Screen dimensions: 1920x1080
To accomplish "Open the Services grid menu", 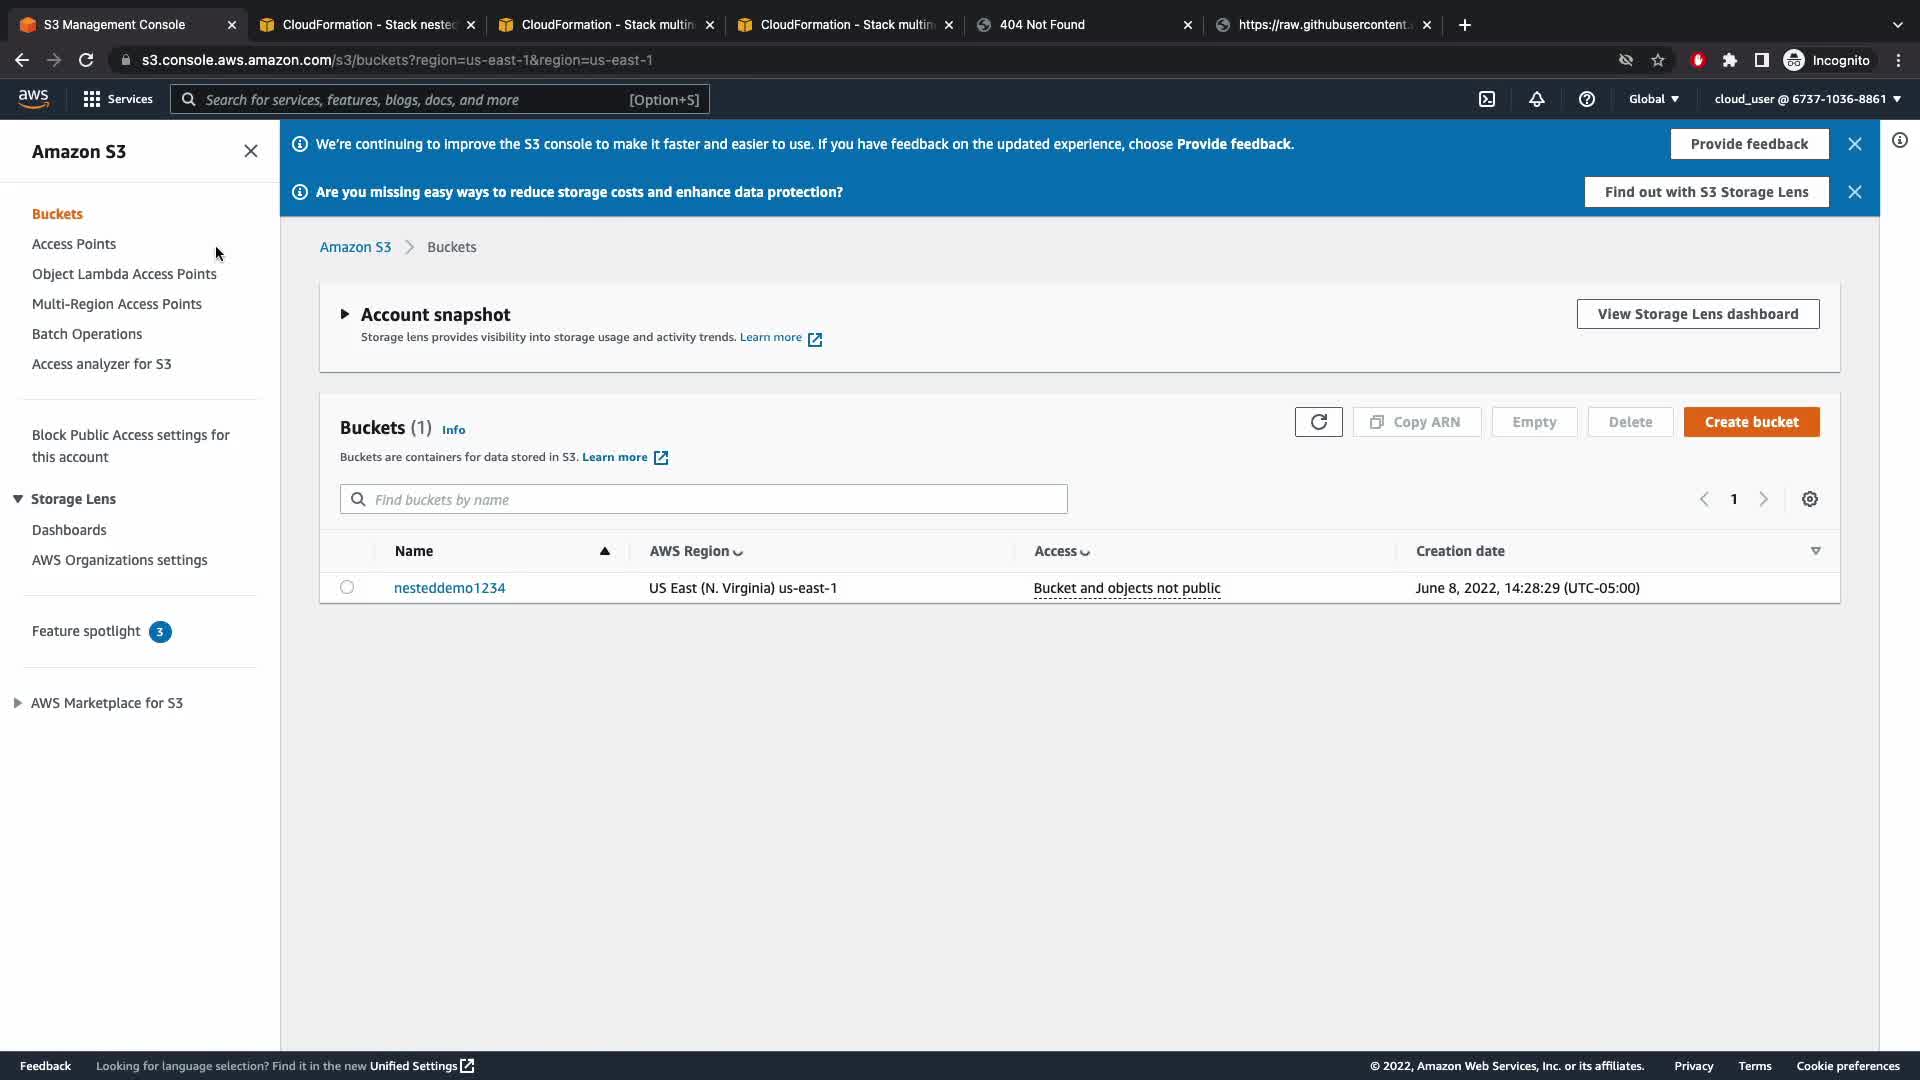I will (x=118, y=99).
